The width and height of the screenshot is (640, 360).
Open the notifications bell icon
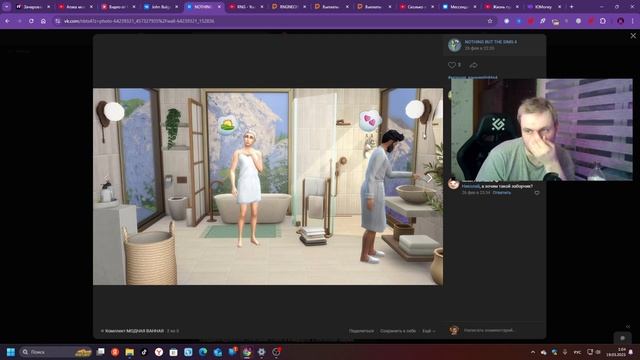click(x=631, y=352)
